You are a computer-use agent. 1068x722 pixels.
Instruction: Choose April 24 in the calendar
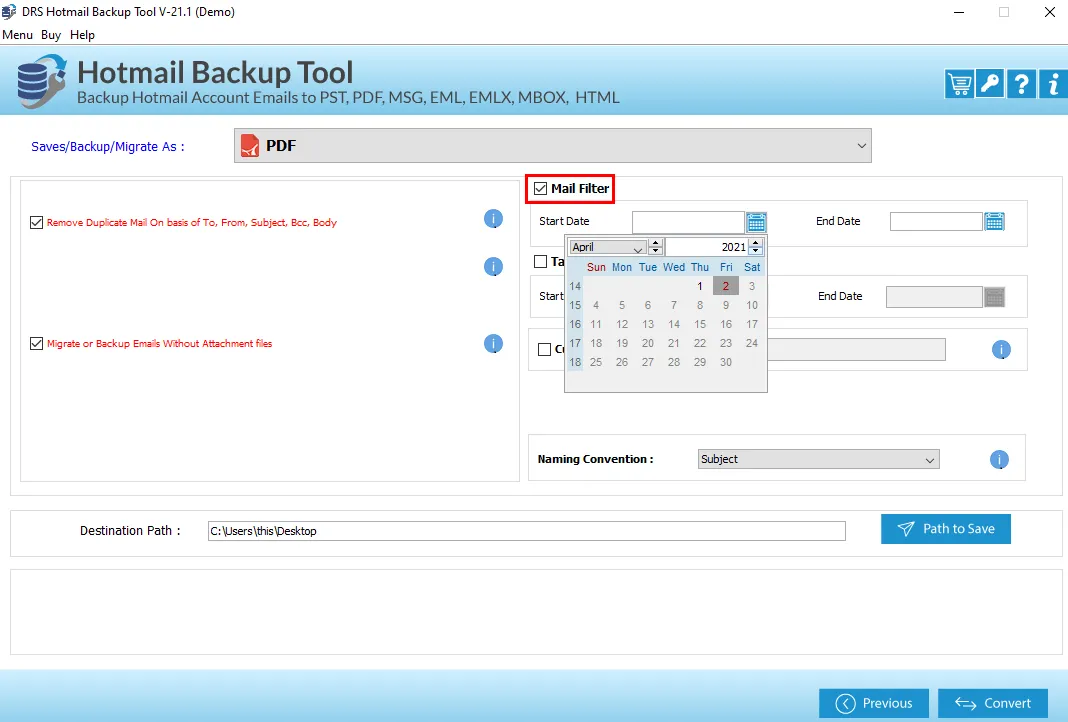[x=752, y=343]
